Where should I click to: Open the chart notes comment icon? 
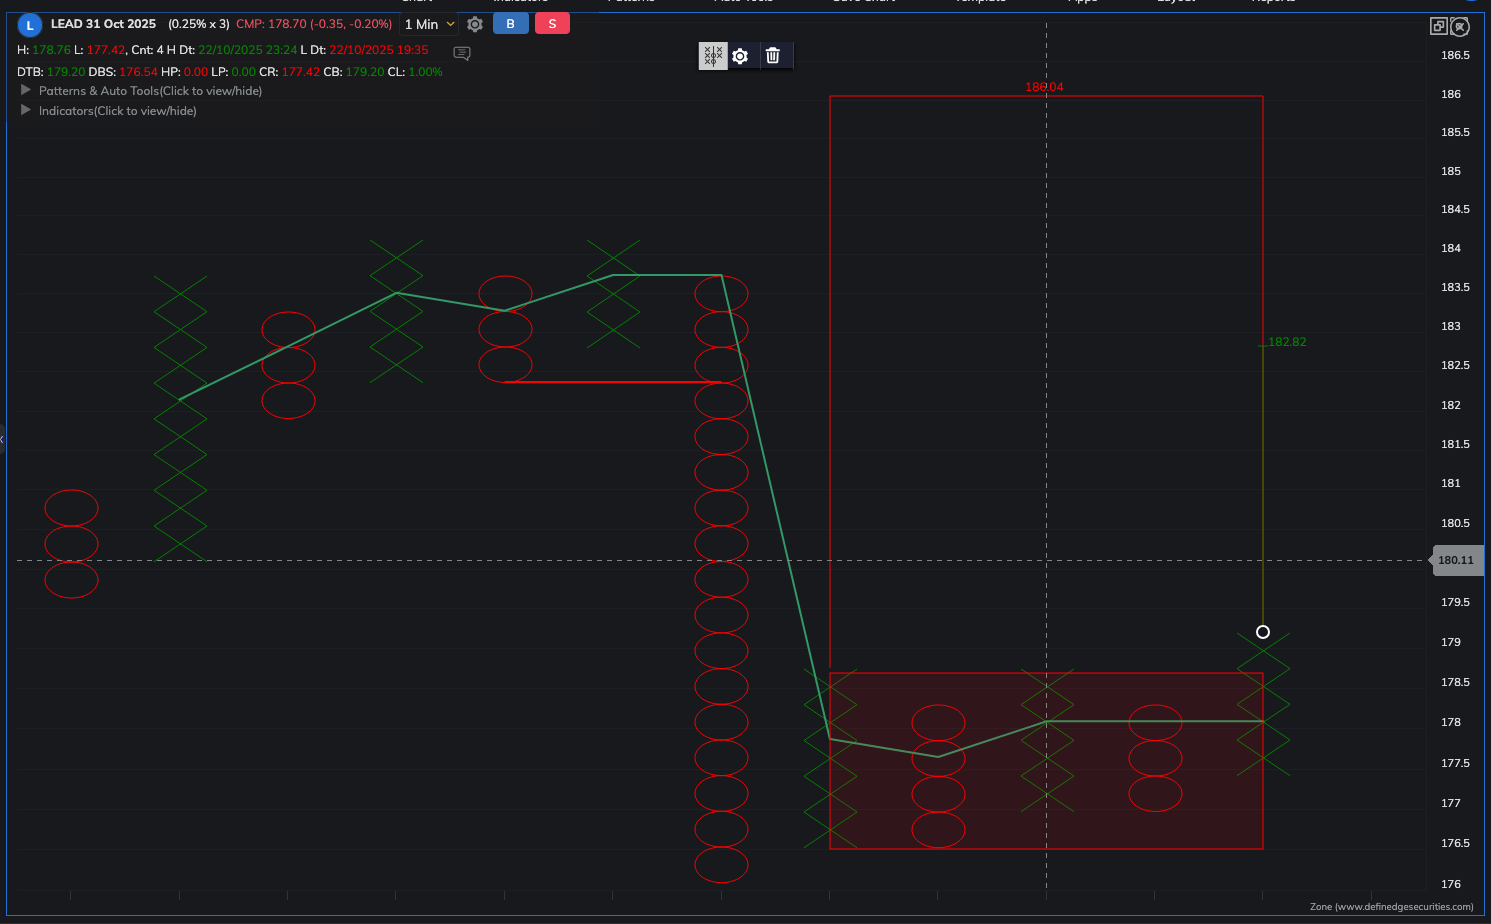pos(462,53)
